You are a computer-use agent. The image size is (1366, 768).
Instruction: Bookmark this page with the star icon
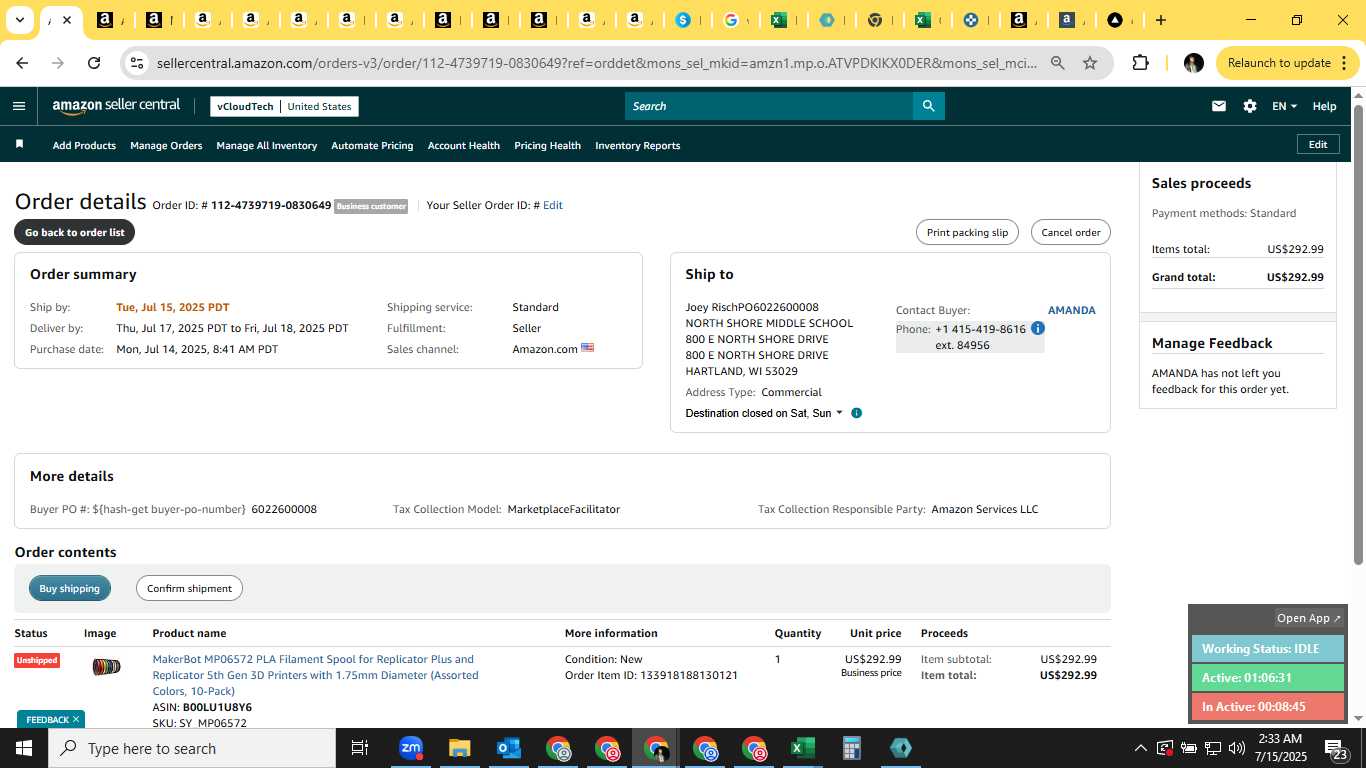click(x=1090, y=63)
